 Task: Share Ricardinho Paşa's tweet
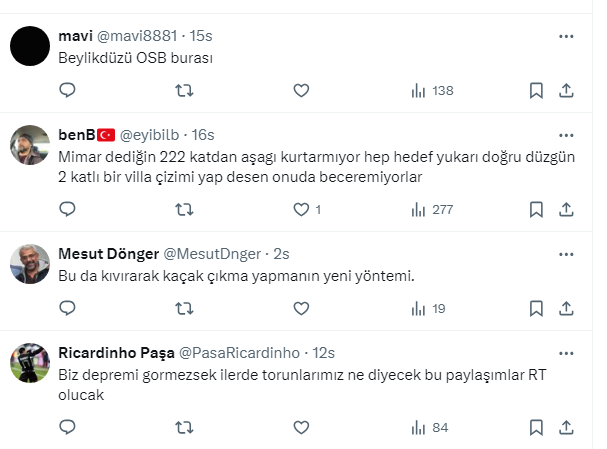(566, 427)
